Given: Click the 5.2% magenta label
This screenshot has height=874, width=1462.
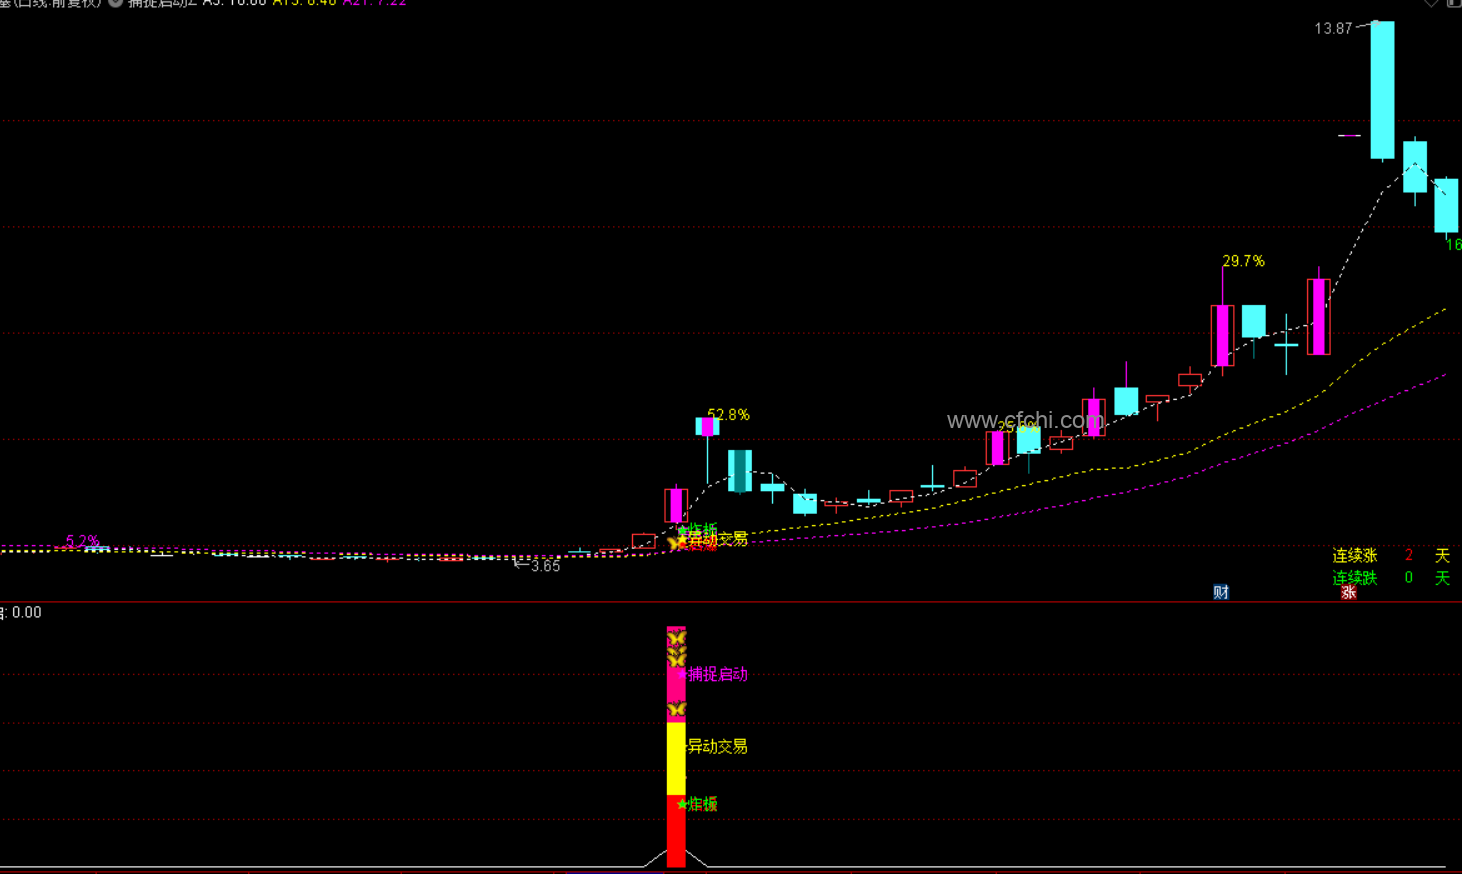Looking at the screenshot, I should [x=83, y=541].
